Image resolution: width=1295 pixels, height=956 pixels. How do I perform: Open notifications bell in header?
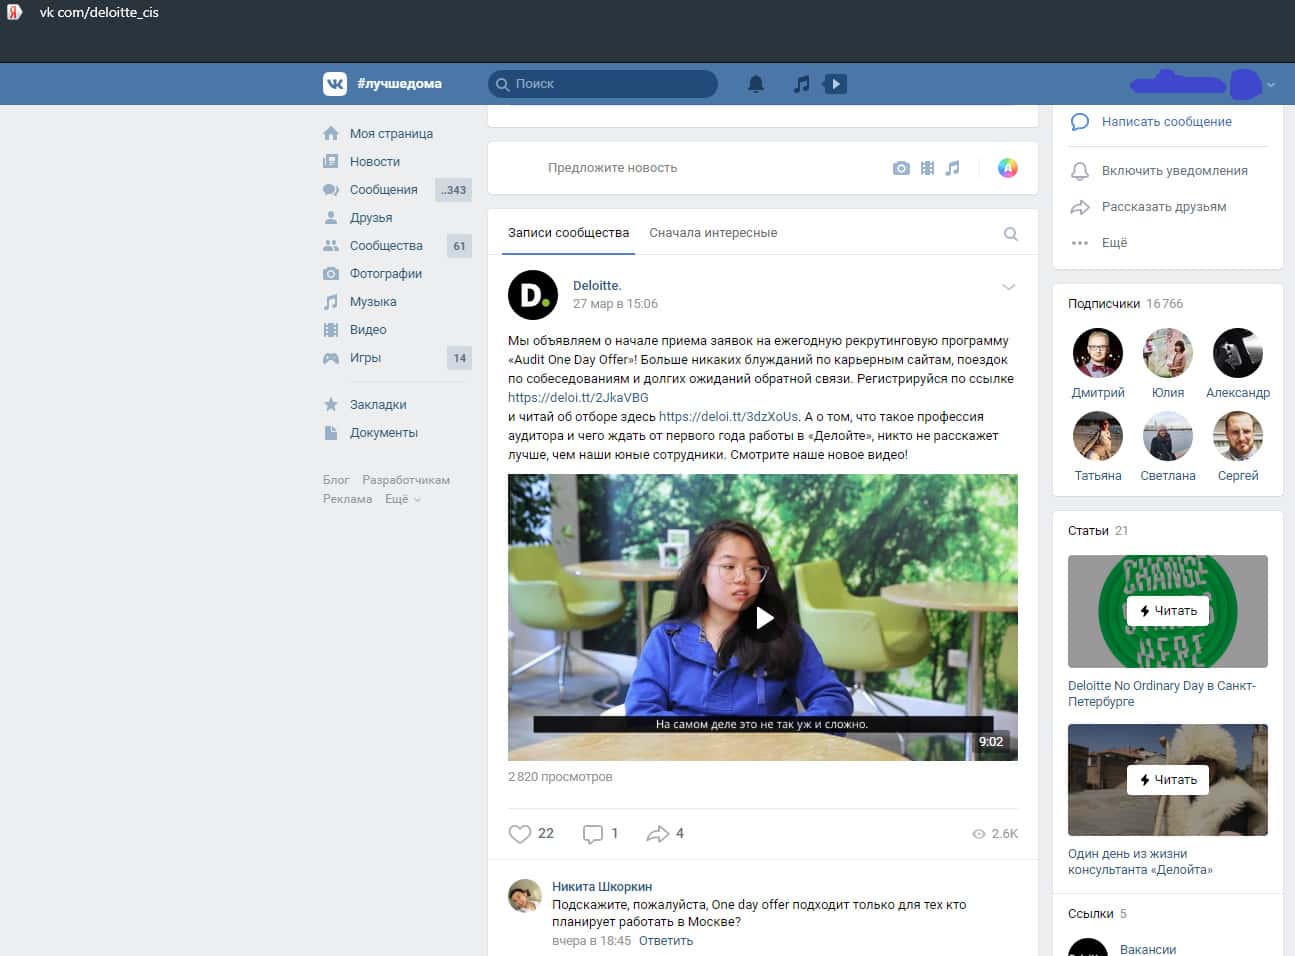tap(756, 84)
